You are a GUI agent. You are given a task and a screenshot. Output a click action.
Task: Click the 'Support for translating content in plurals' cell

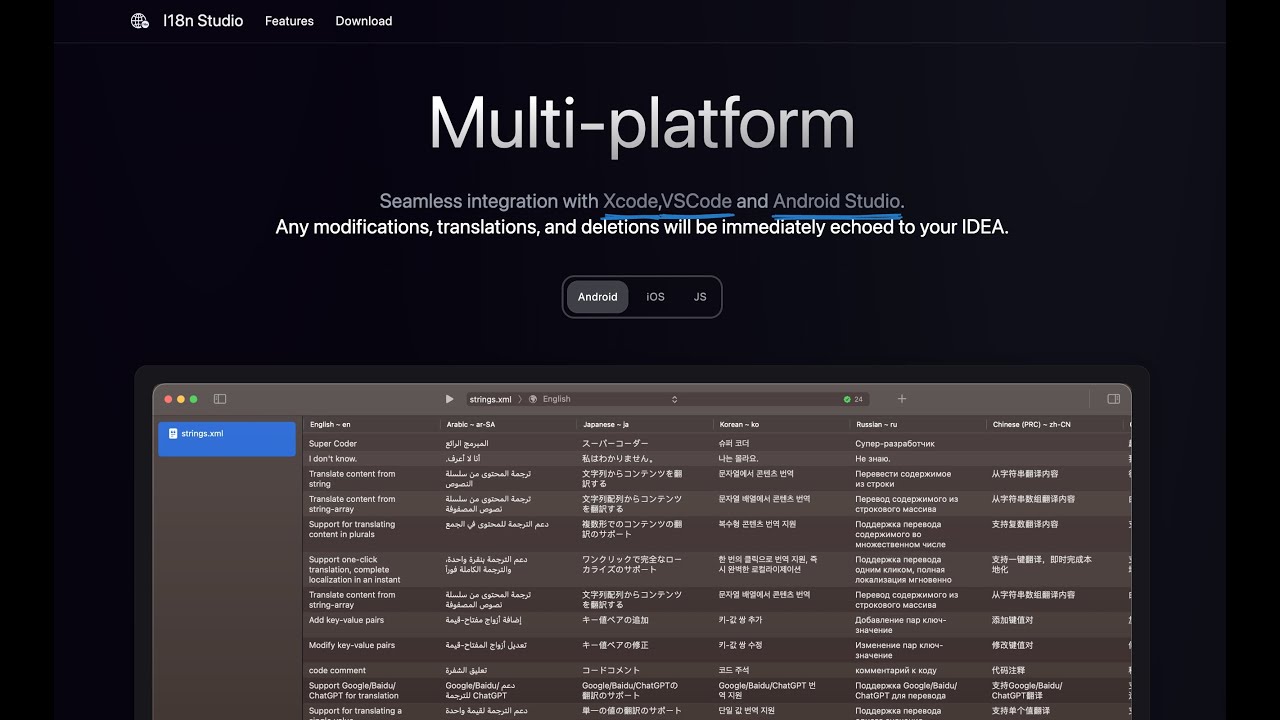pyautogui.click(x=352, y=529)
